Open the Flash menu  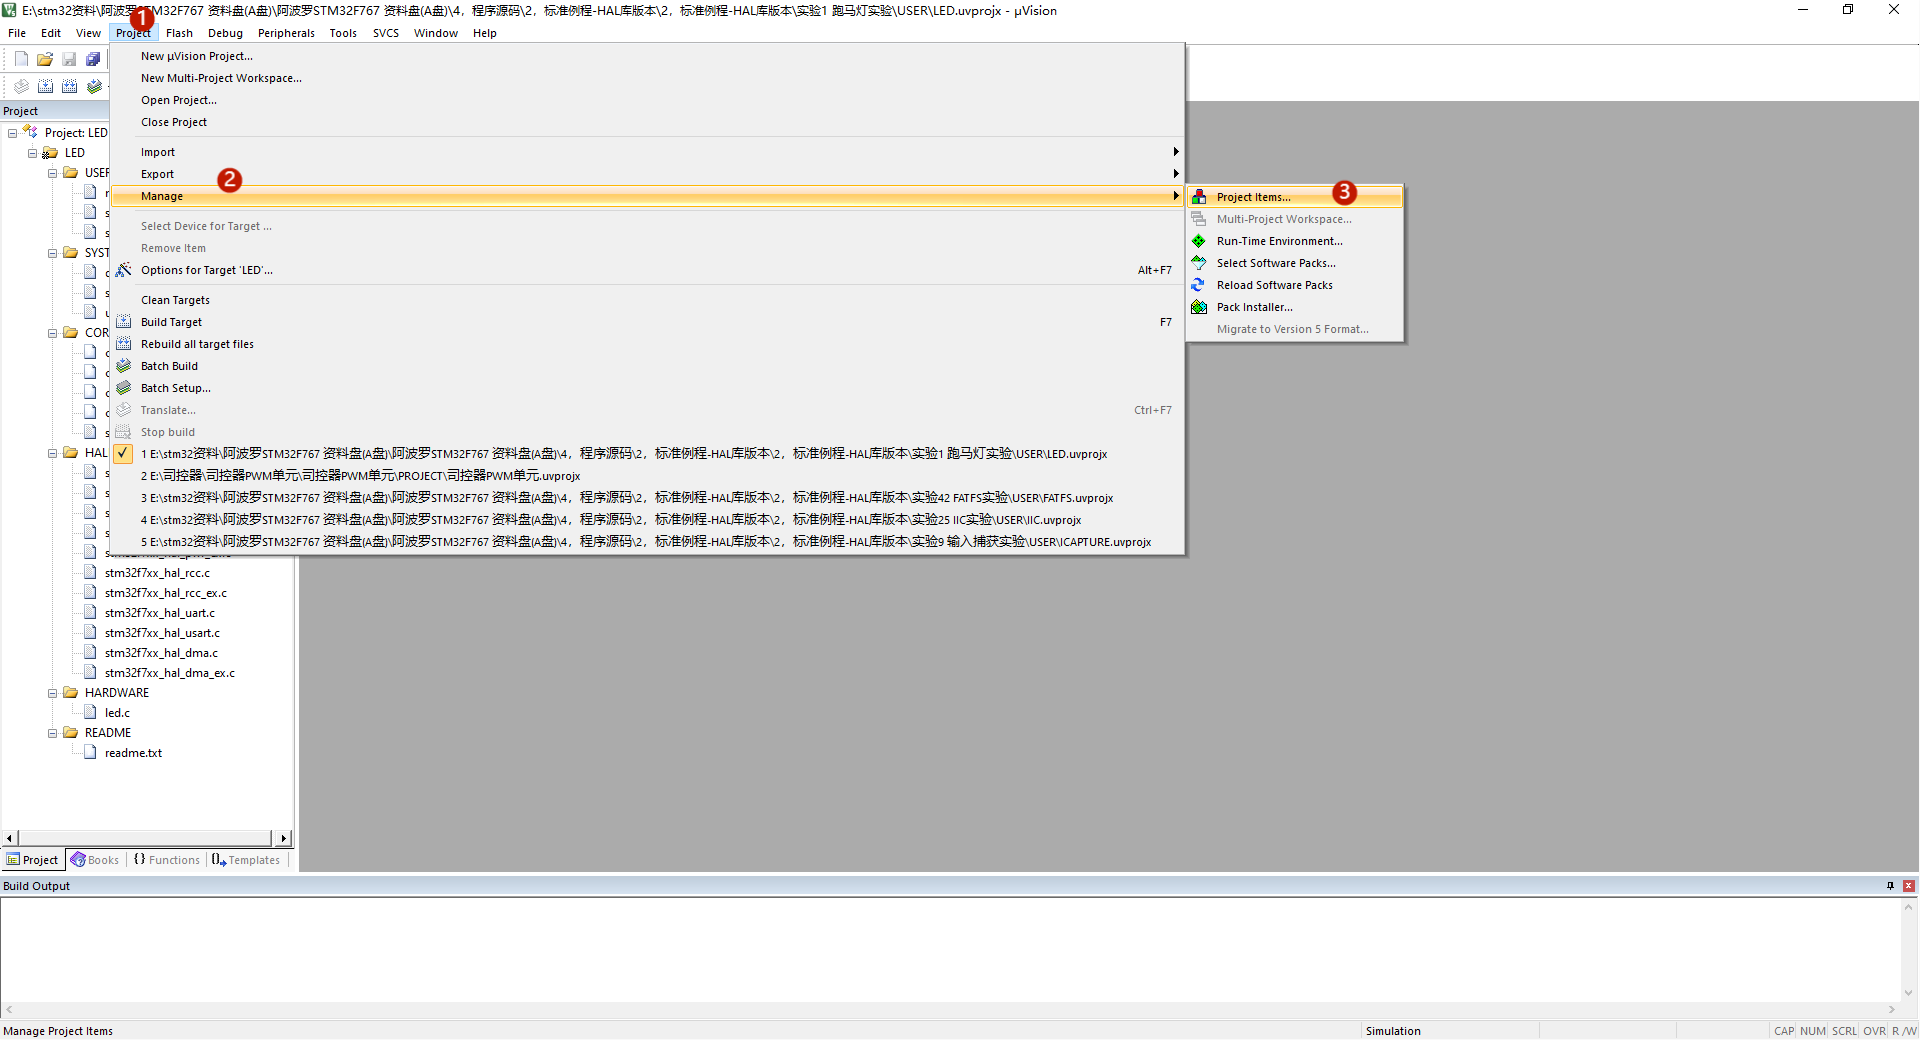(179, 33)
